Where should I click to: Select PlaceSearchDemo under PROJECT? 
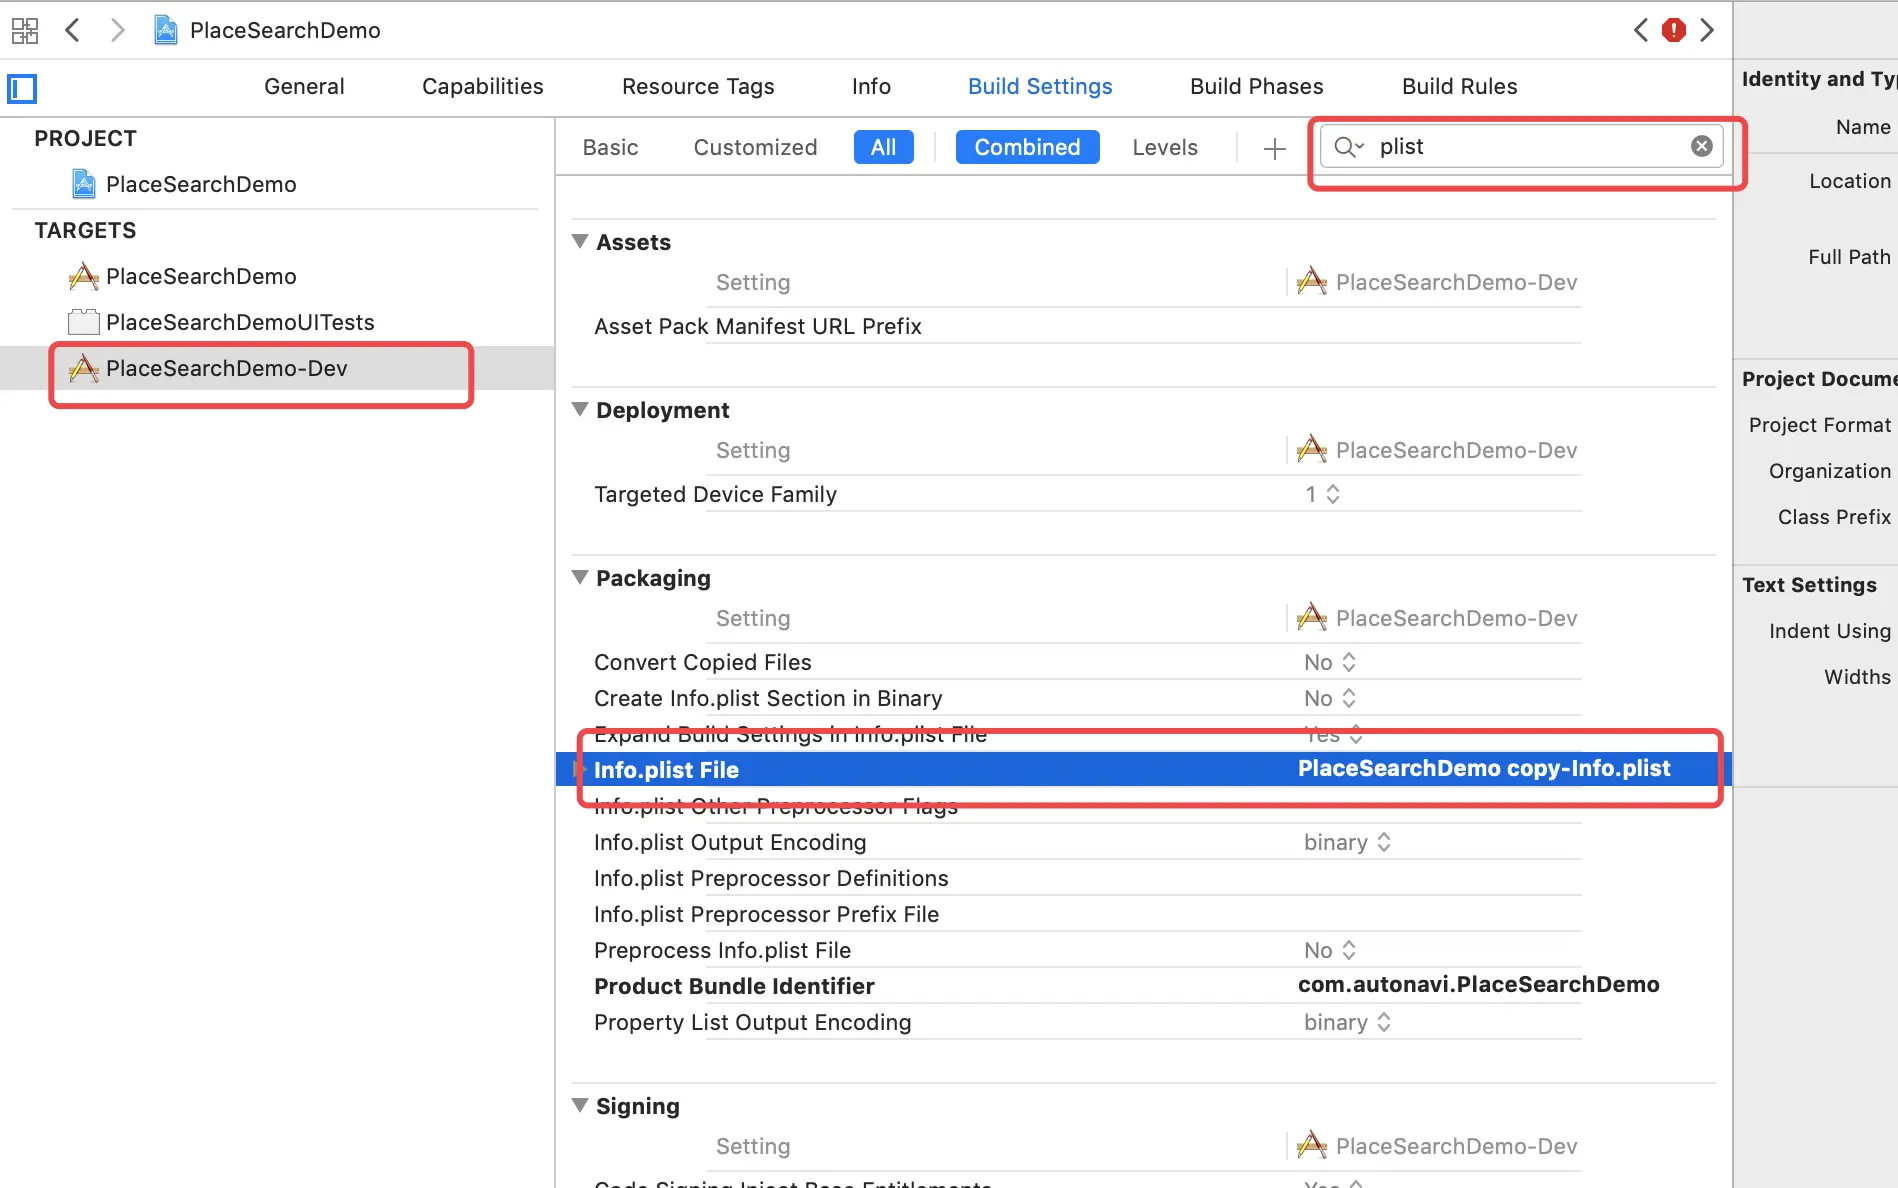coord(201,185)
